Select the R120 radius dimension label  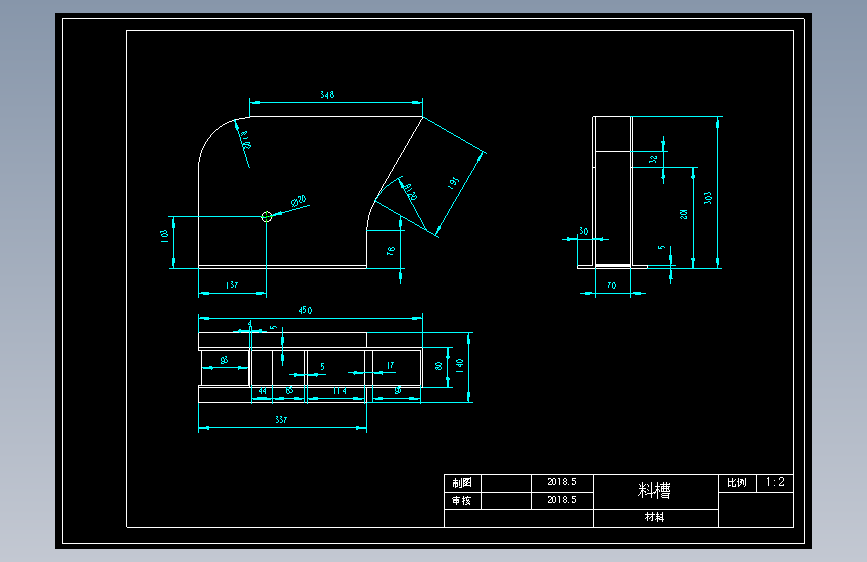(x=410, y=191)
